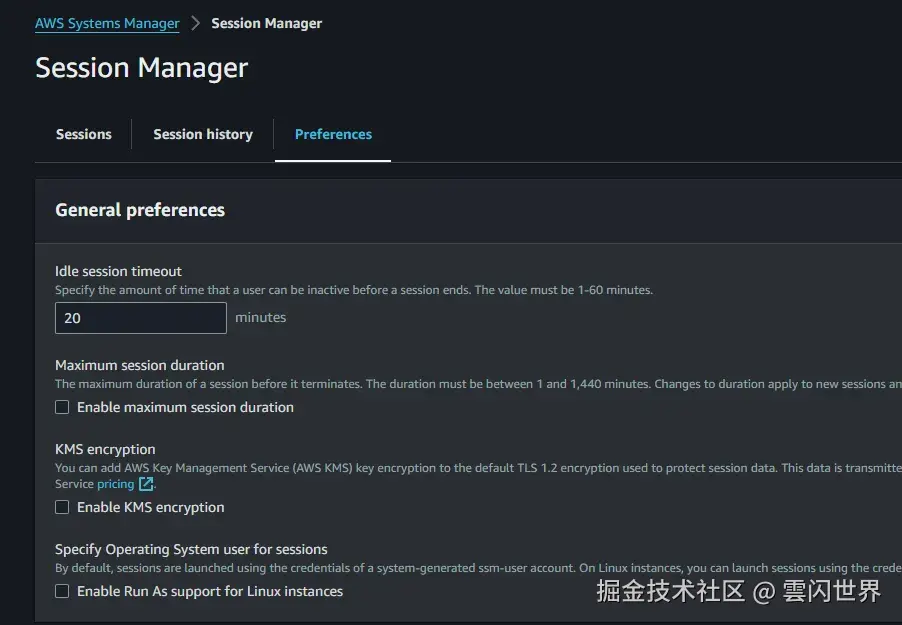Switch to the Sessions tab

point(83,134)
